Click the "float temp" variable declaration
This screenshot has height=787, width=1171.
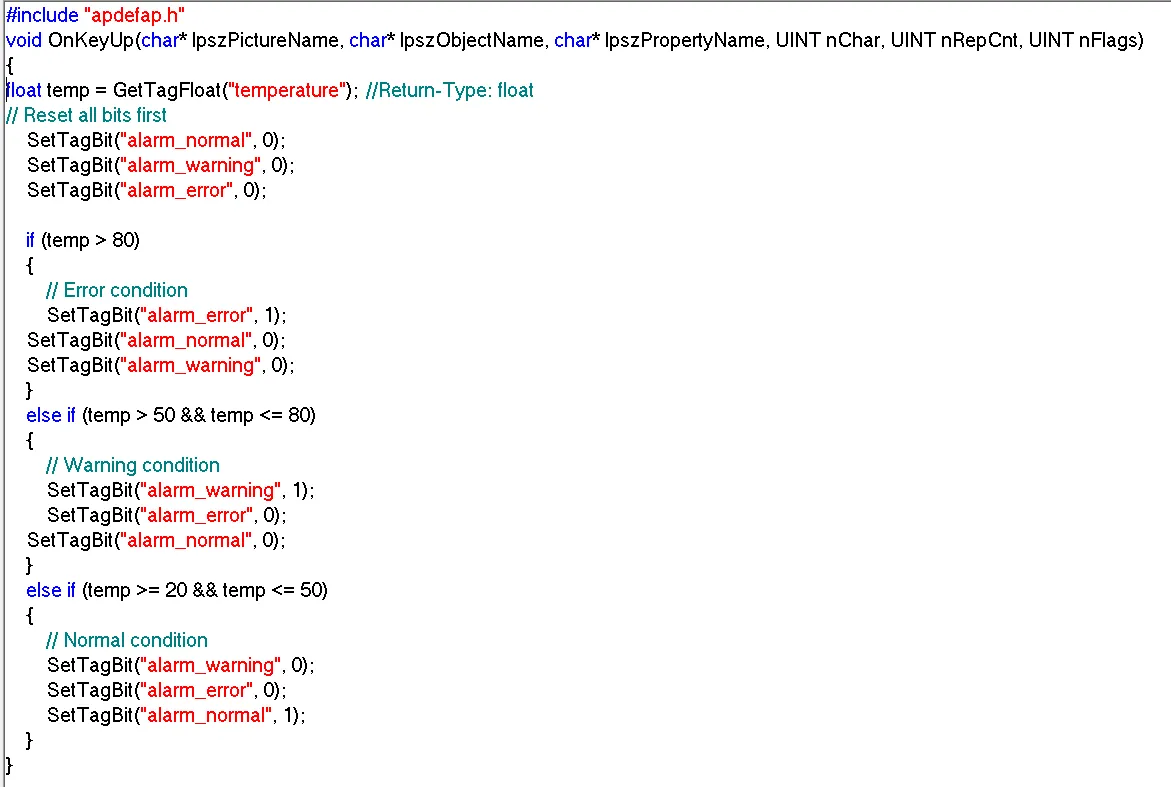pyautogui.click(x=48, y=90)
